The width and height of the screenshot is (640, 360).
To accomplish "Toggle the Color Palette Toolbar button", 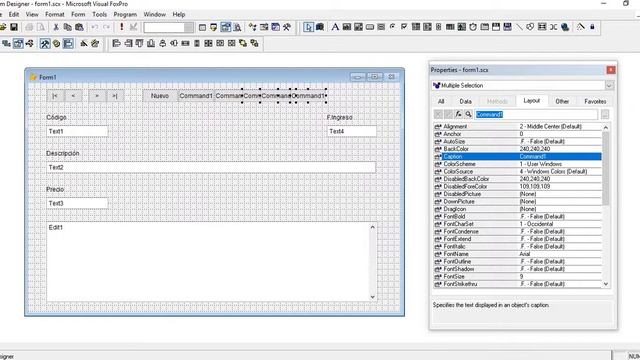I will [56, 43].
